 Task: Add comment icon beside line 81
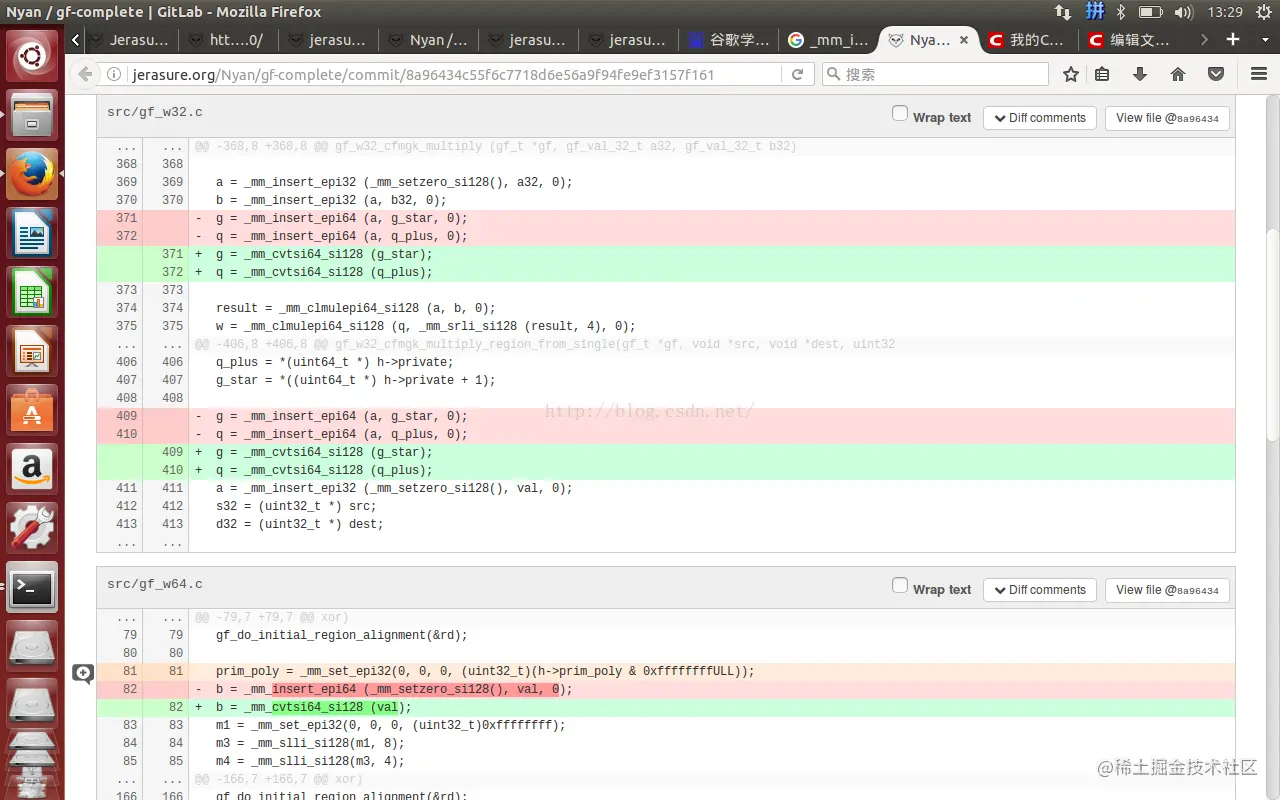point(83,673)
